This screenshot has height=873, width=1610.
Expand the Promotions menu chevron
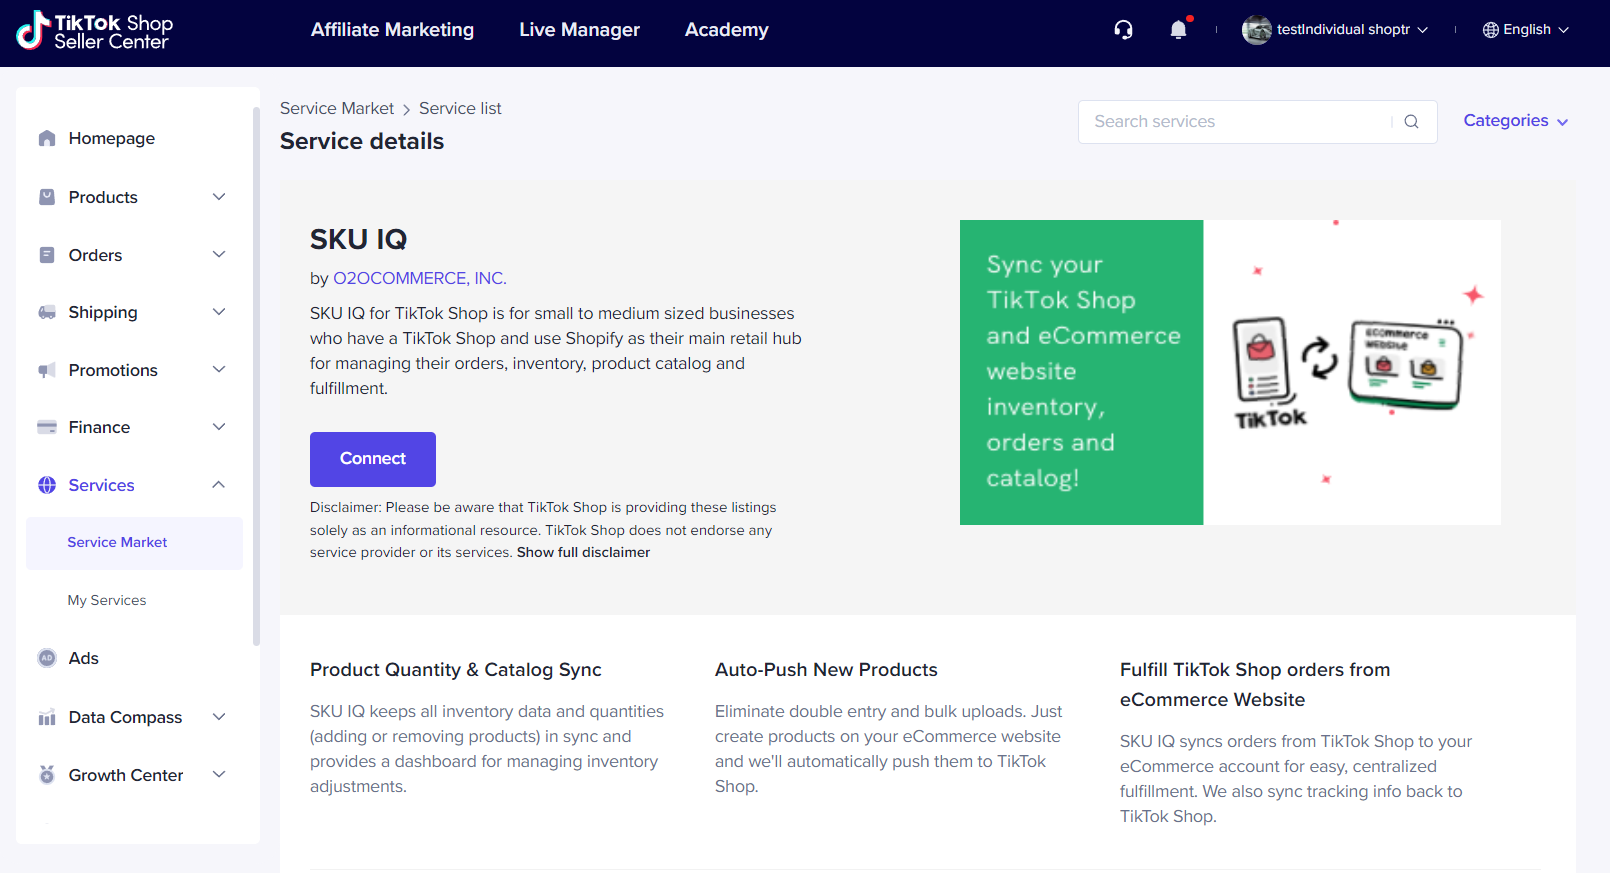tap(219, 370)
